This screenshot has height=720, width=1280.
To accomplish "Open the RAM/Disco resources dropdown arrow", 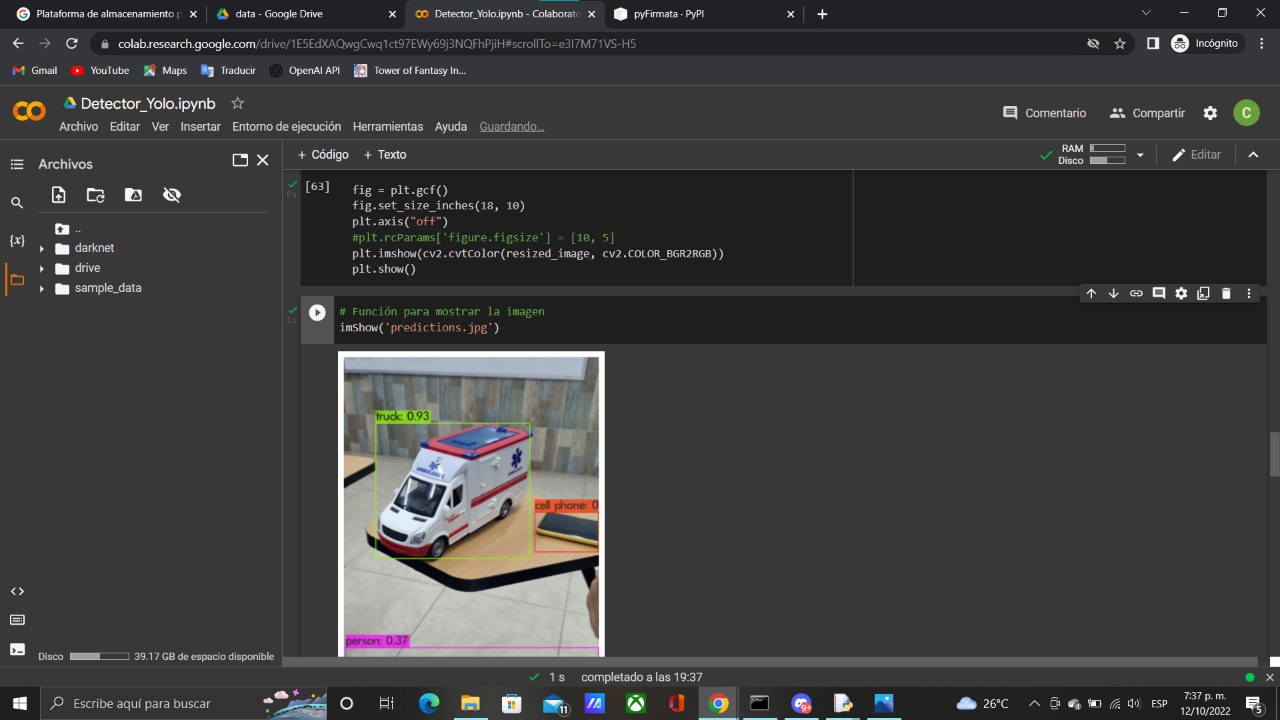I will coord(1140,155).
